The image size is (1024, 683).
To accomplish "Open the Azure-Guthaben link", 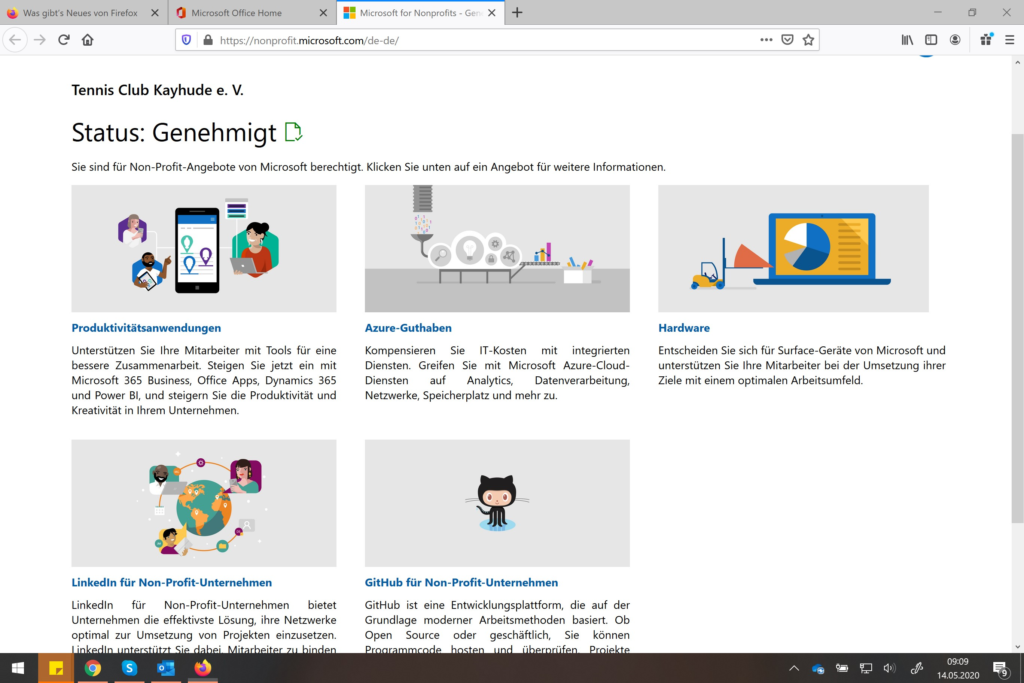I will [407, 327].
